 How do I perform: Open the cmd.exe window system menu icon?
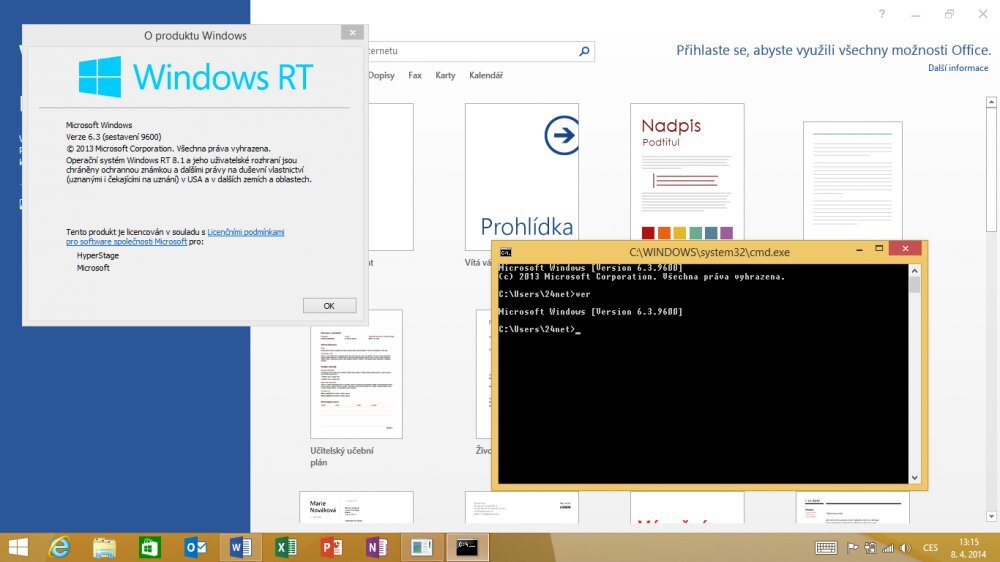[x=506, y=252]
